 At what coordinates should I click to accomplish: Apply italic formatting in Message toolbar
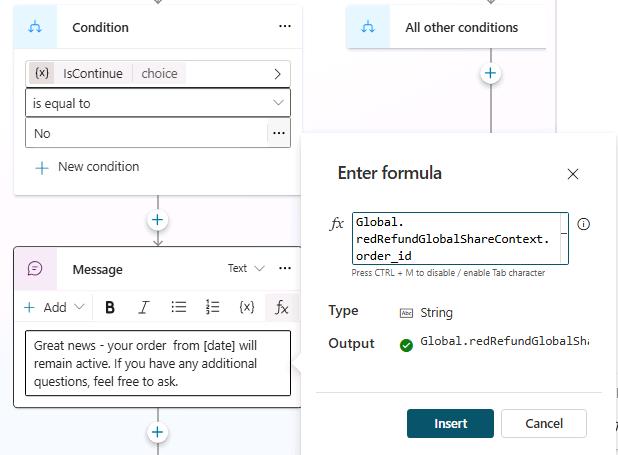tap(144, 307)
